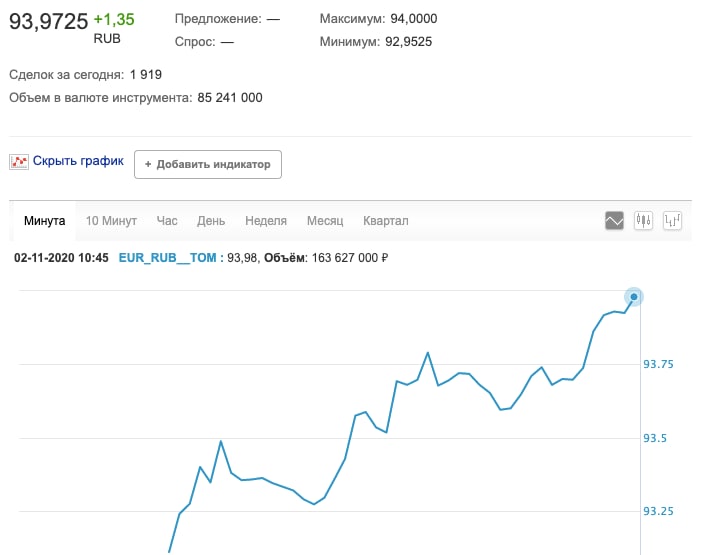Select the Месяц interval tab

pyautogui.click(x=325, y=221)
